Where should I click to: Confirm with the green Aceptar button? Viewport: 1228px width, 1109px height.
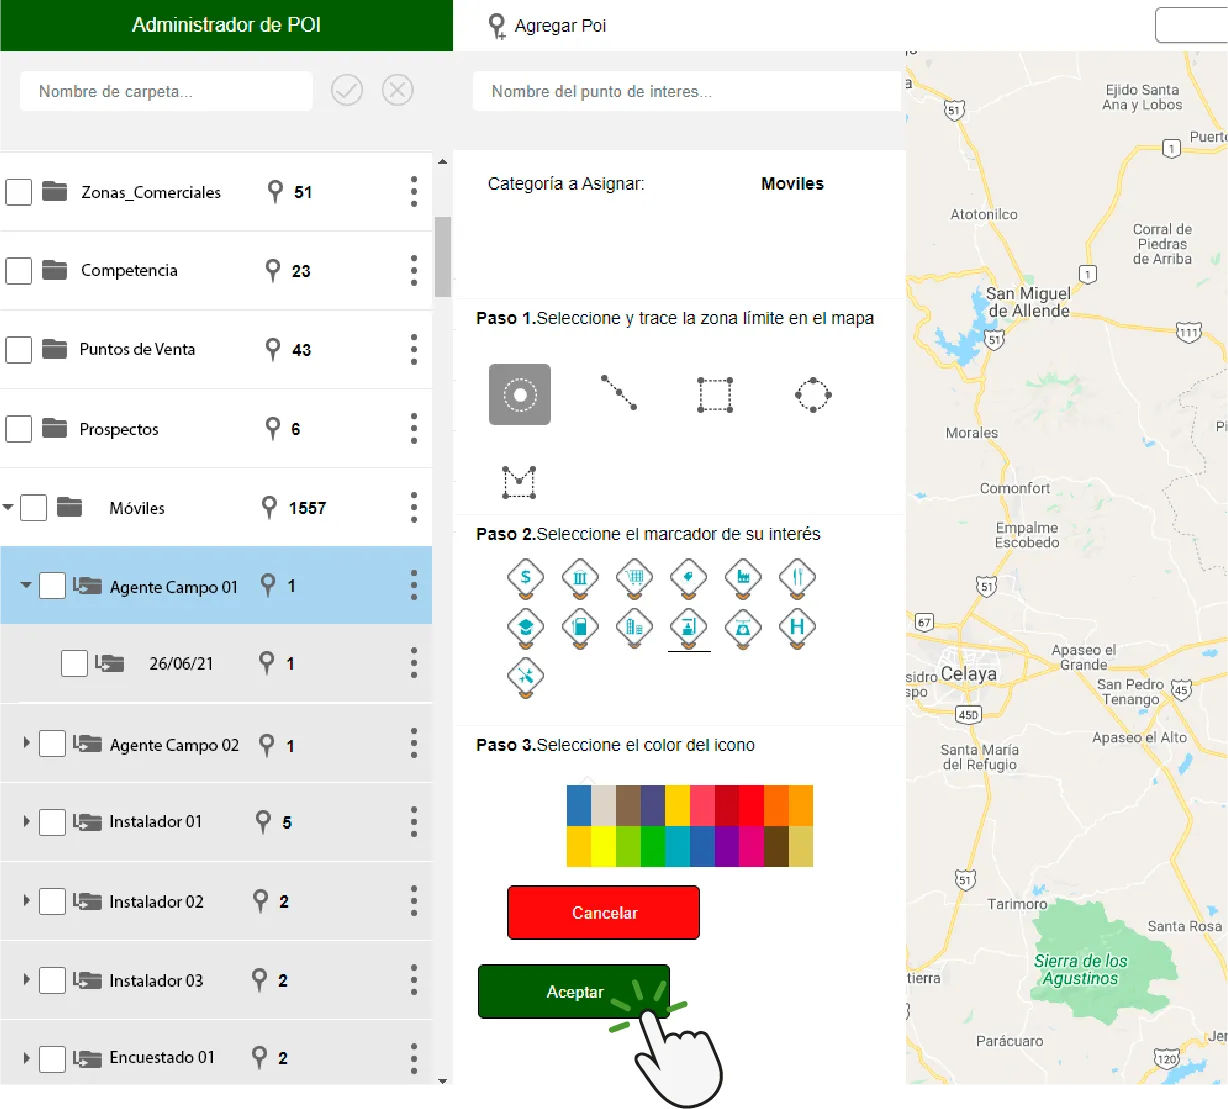click(x=574, y=992)
